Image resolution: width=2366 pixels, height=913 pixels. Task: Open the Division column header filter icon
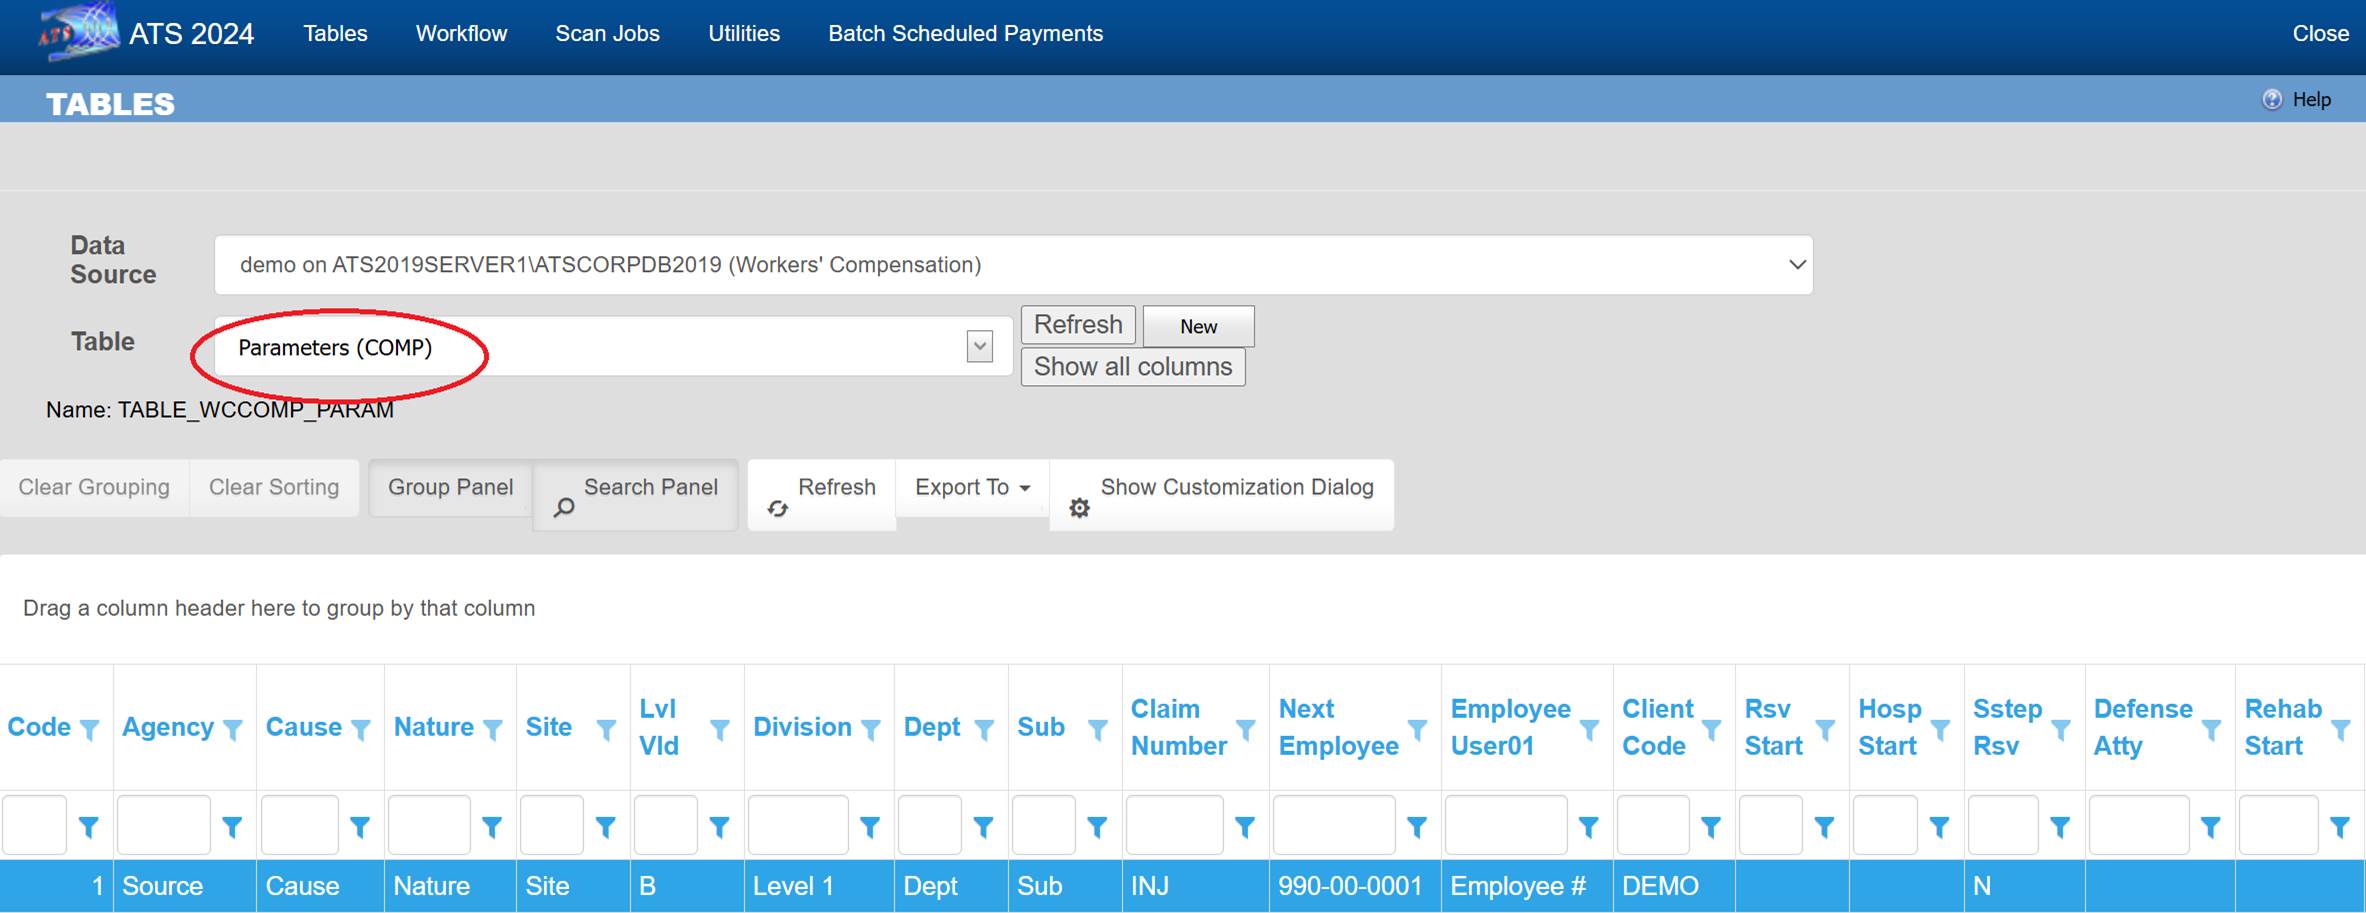870,730
